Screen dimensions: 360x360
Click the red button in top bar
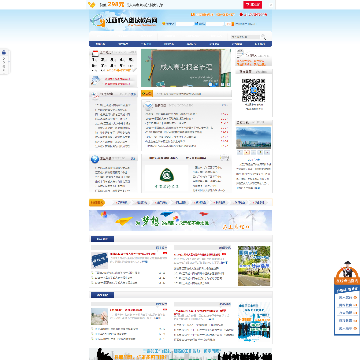point(252,5)
